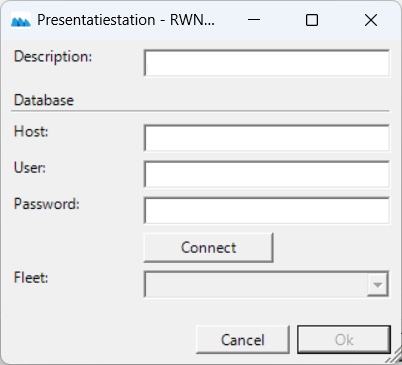Maximize the Presentatiestation window
This screenshot has height=365, width=402.
[x=312, y=20]
